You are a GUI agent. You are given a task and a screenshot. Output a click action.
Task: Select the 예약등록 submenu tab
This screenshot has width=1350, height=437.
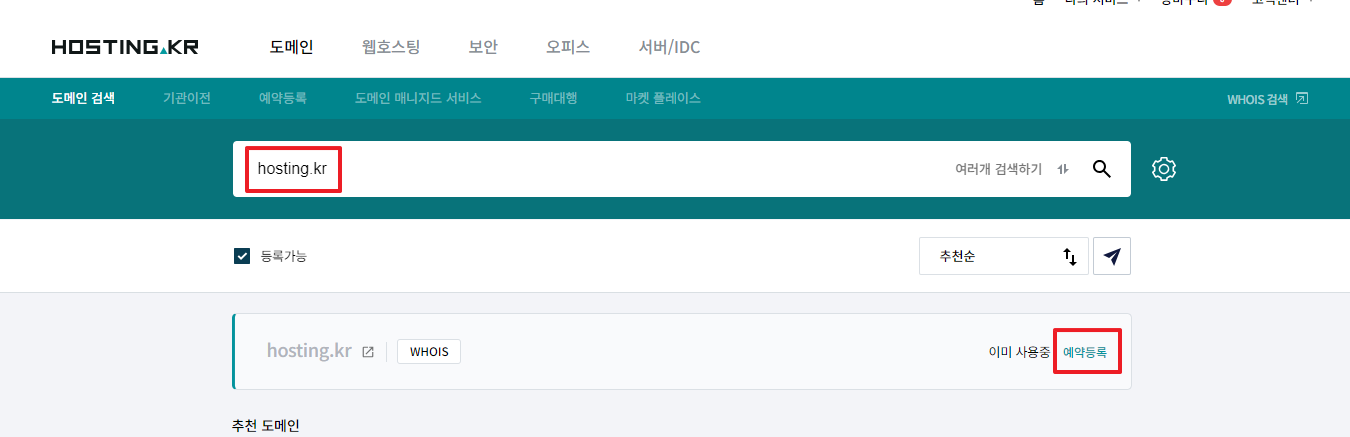[x=283, y=98]
